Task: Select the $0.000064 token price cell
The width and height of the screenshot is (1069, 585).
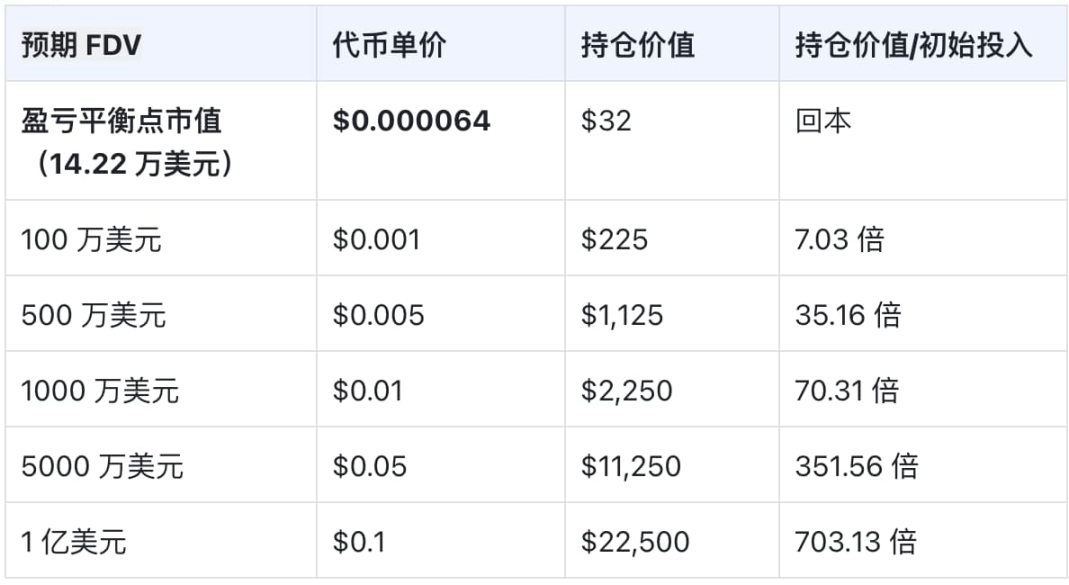Action: point(411,122)
